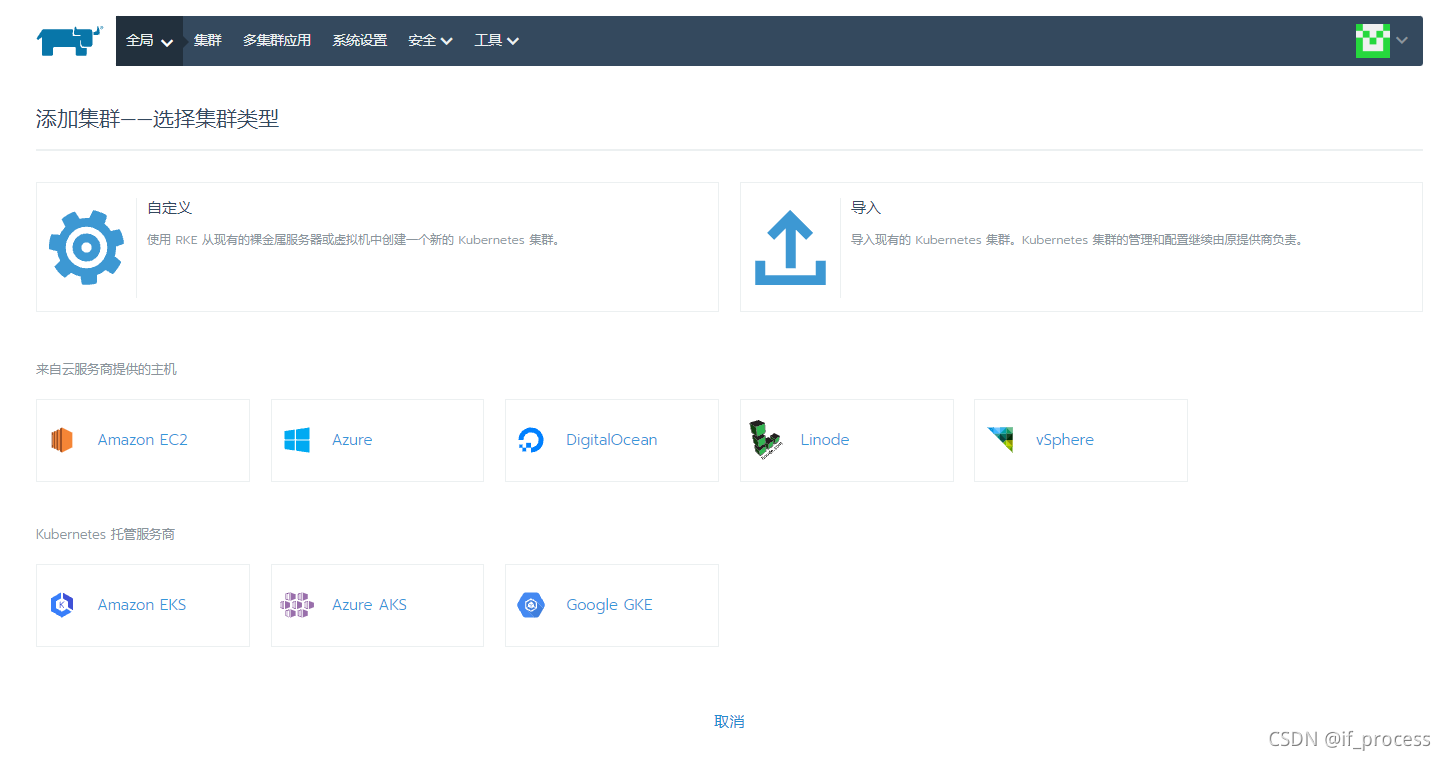Click the Amazon EC2 logo icon
This screenshot has height=760, width=1446.
62,440
